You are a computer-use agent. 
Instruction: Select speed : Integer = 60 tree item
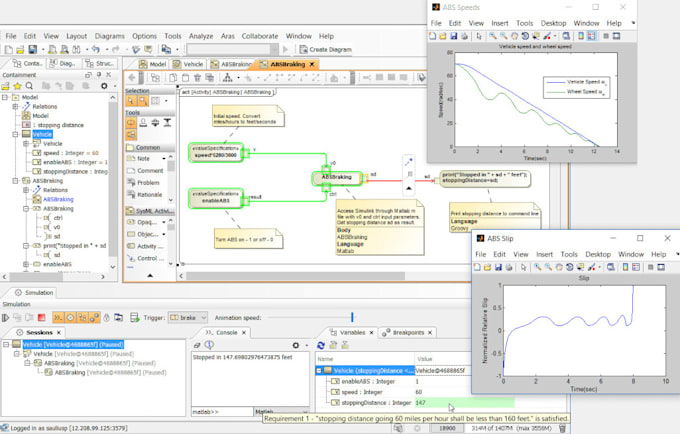65,153
